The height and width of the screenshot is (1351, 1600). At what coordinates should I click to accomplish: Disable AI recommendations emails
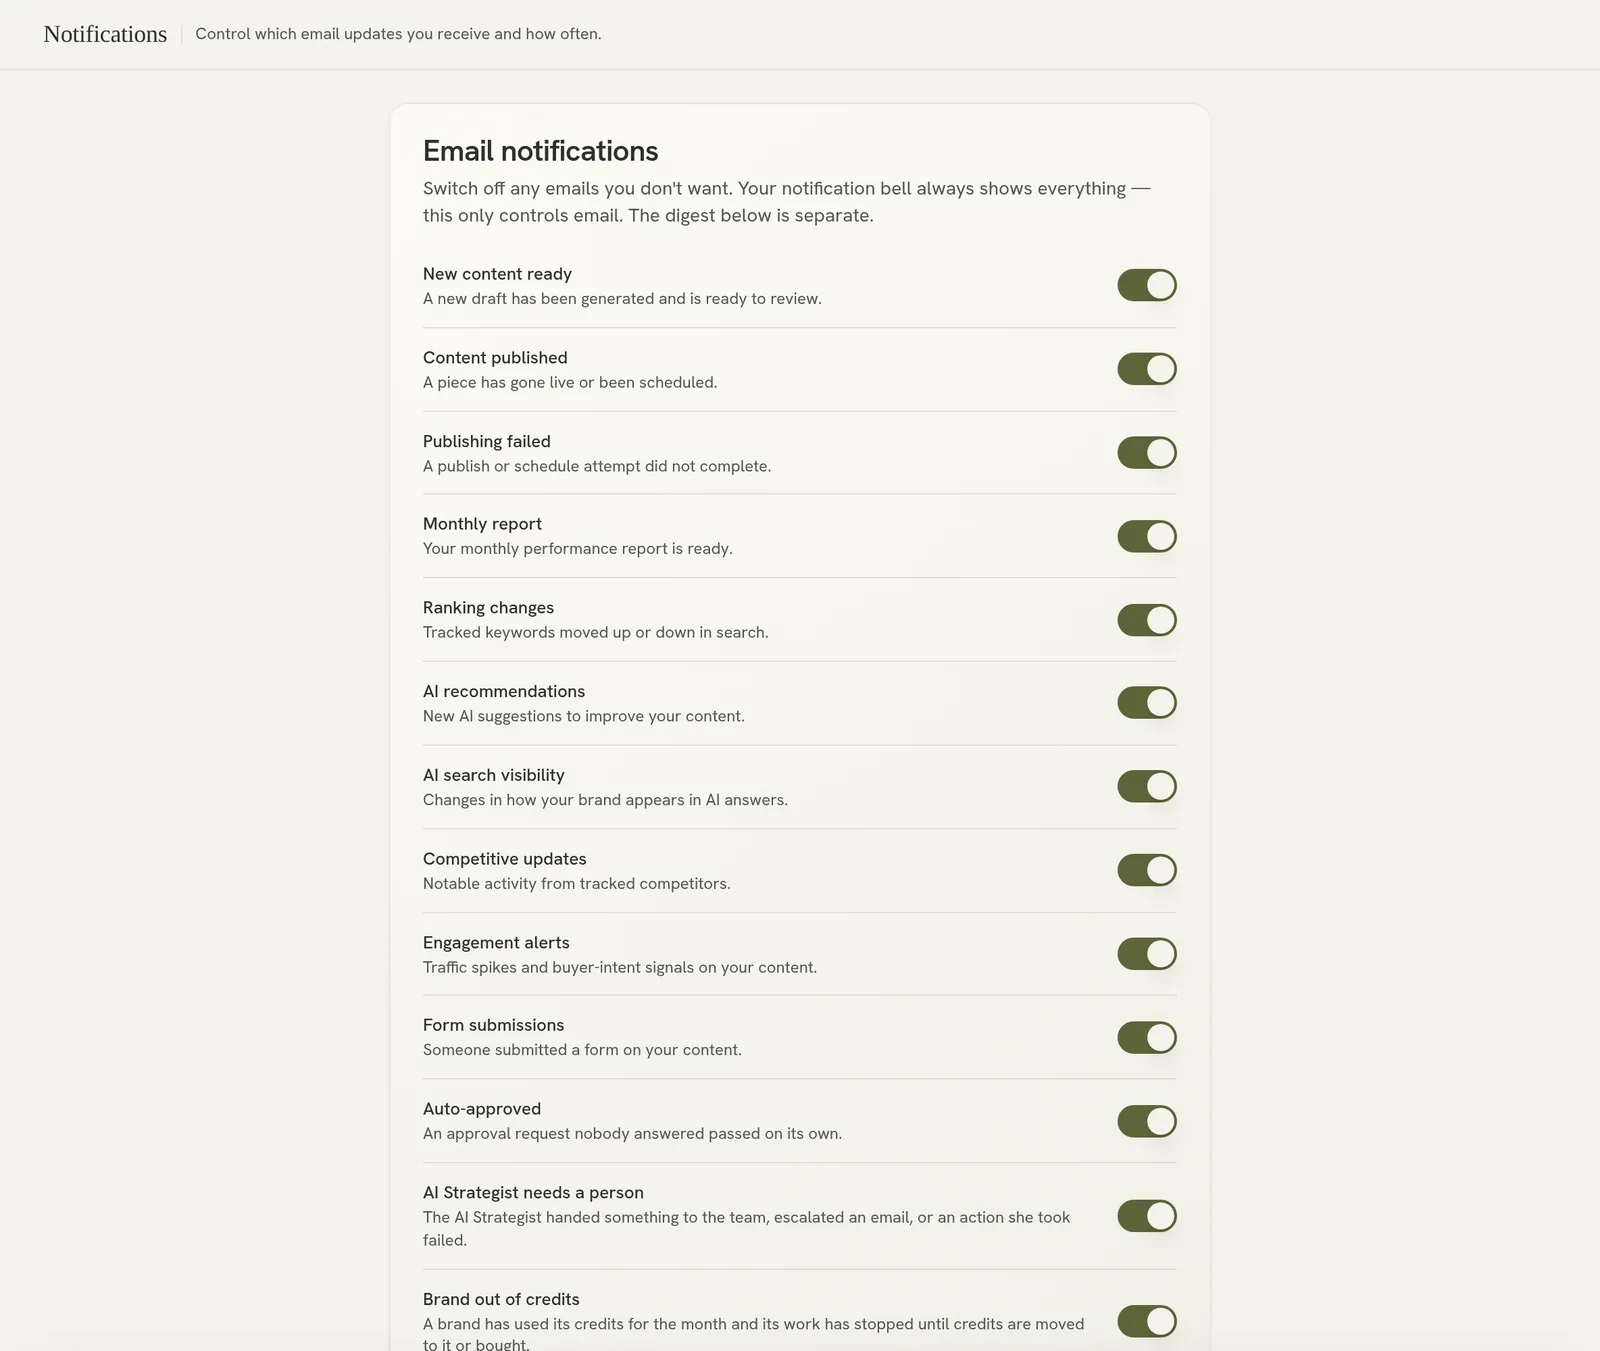coord(1147,703)
